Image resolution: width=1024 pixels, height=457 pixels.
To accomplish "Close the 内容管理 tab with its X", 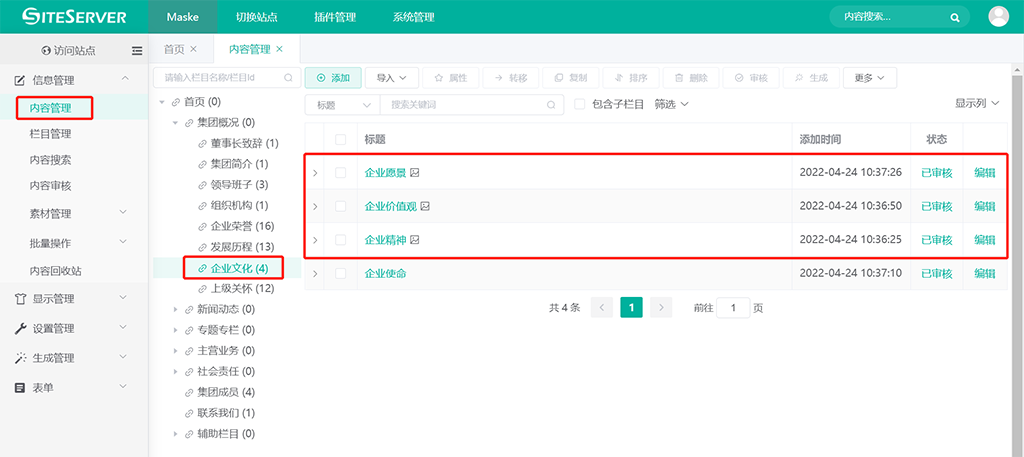I will tap(280, 49).
